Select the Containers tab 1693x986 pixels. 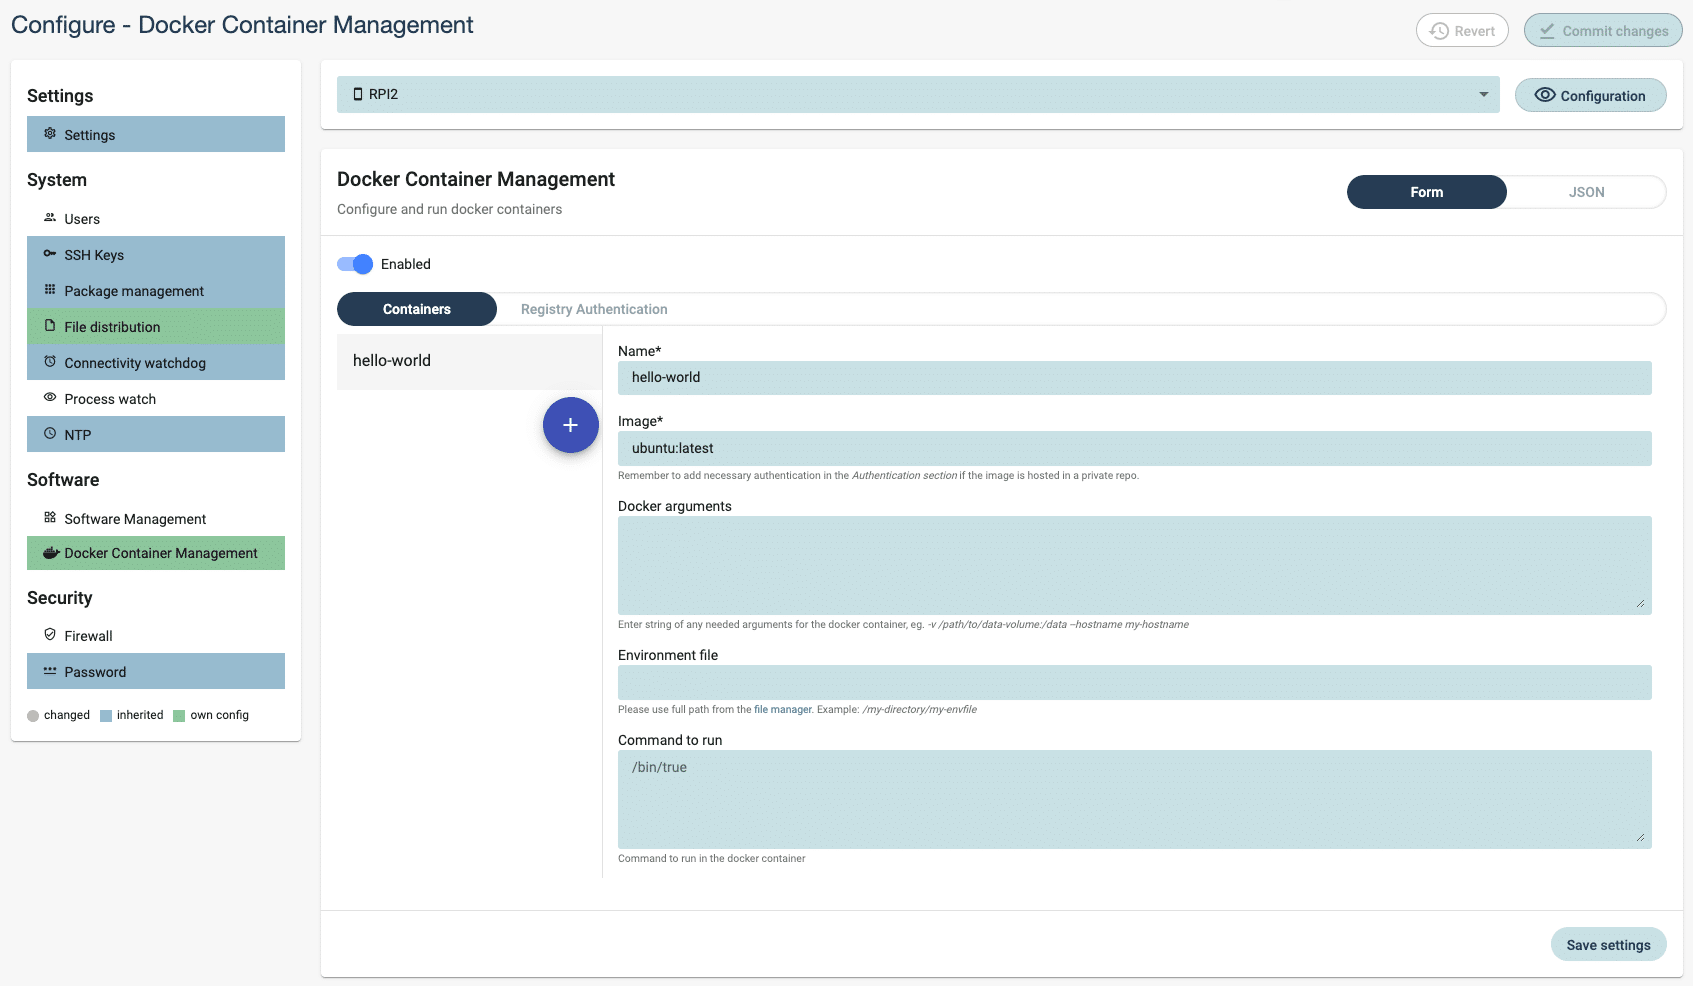click(x=417, y=309)
